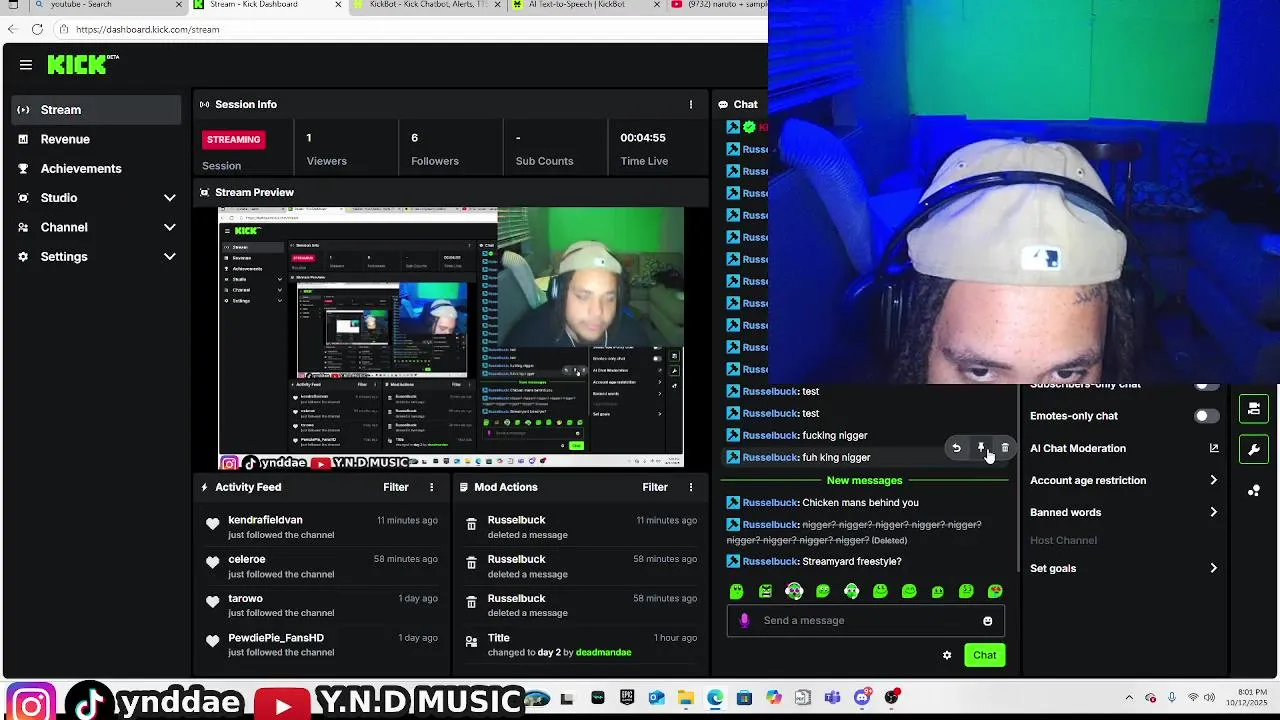The width and height of the screenshot is (1280, 720).
Task: Focus the Send a message field
Action: coord(865,620)
